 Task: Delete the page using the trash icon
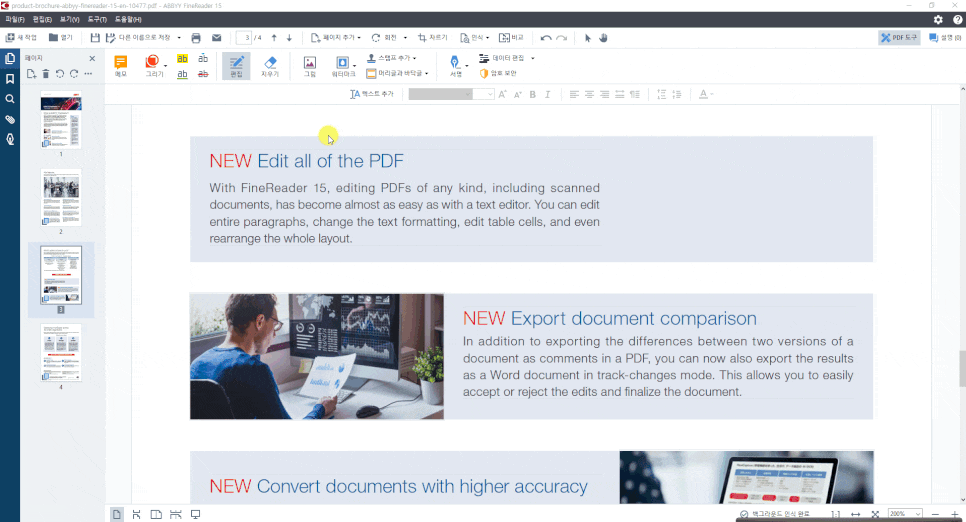46,74
